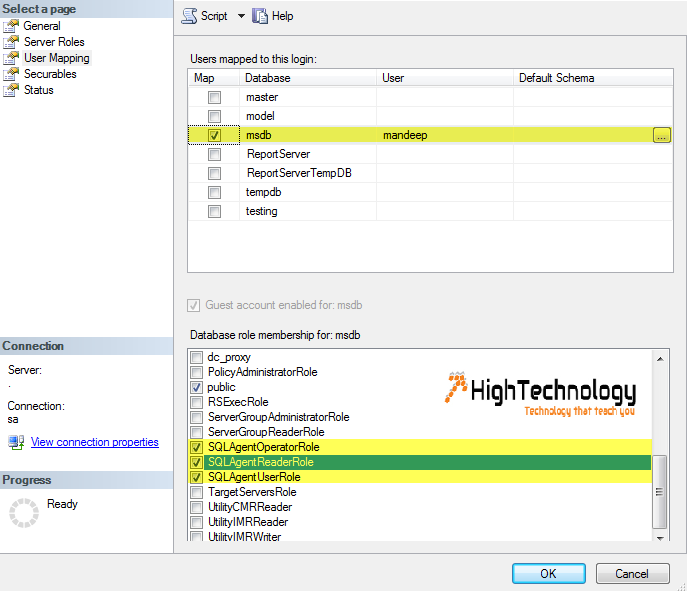Enable the UtilityIMRReader checkbox
Image resolution: width=687 pixels, height=591 pixels.
coord(196,522)
